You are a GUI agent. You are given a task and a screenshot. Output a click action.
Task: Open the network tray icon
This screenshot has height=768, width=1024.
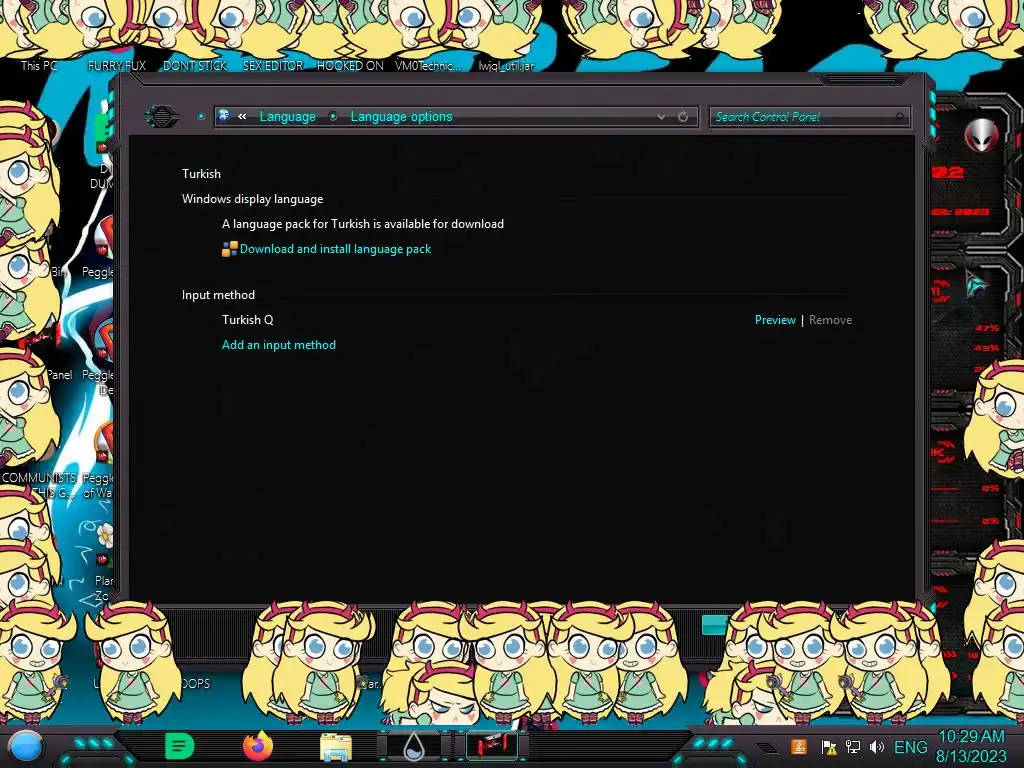pos(853,747)
